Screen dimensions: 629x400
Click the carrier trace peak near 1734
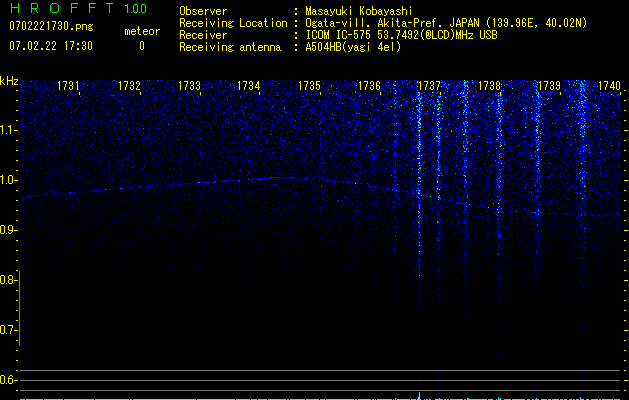(x=275, y=177)
